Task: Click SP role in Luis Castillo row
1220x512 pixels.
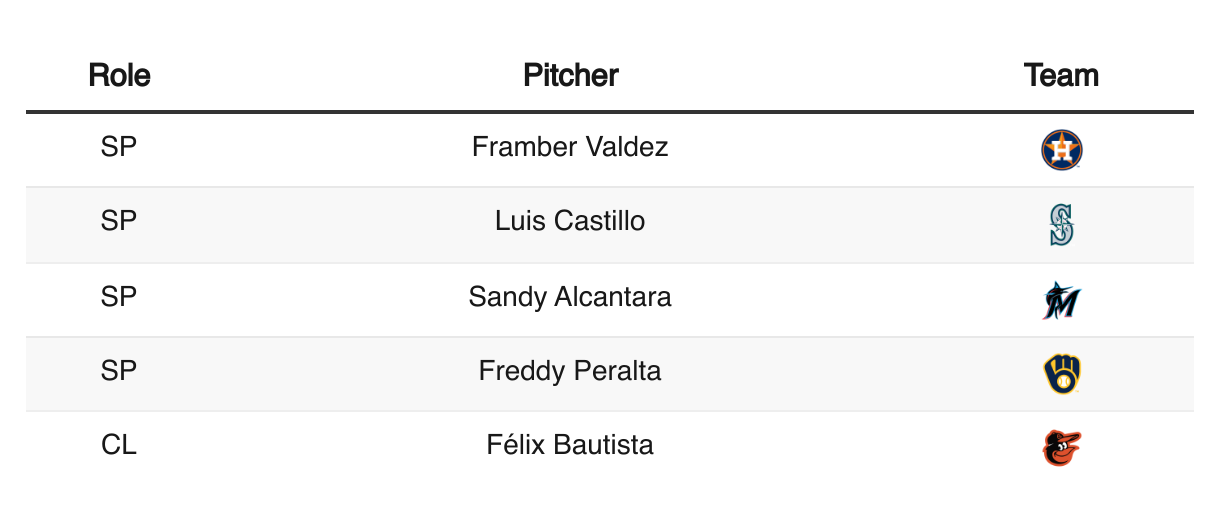Action: click(x=119, y=220)
